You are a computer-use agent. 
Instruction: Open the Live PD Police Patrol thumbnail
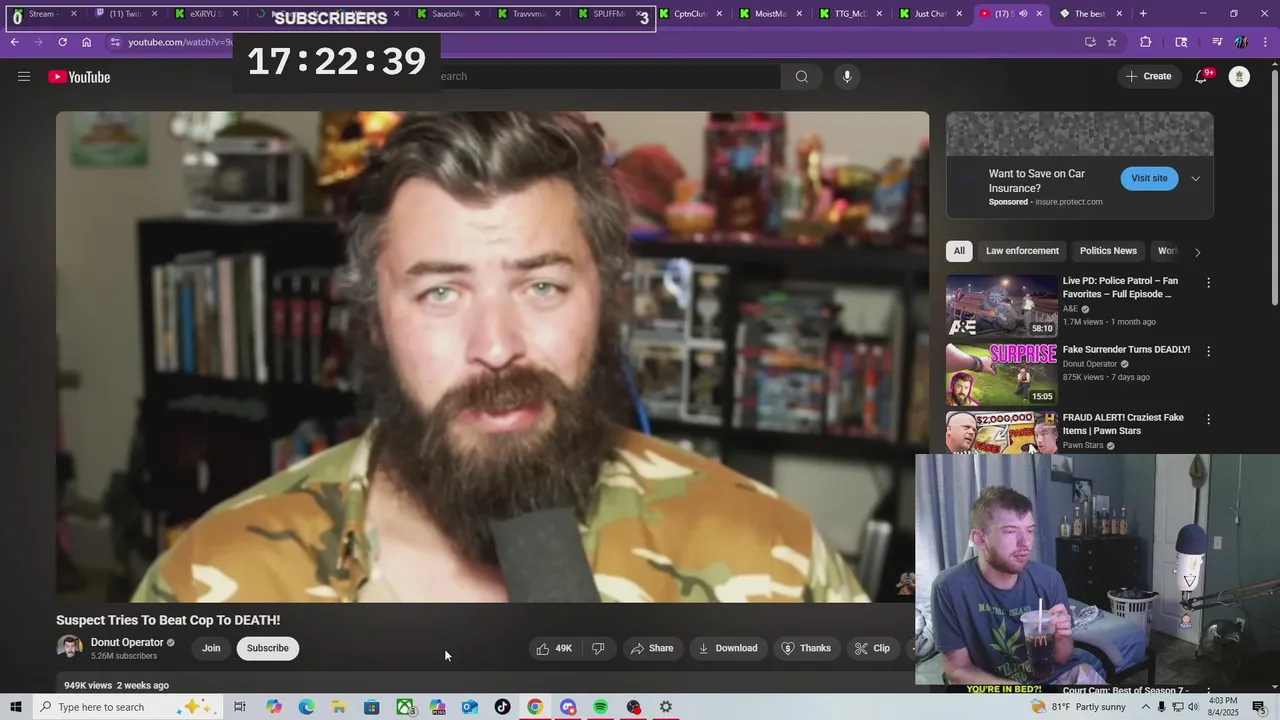[x=1002, y=306]
